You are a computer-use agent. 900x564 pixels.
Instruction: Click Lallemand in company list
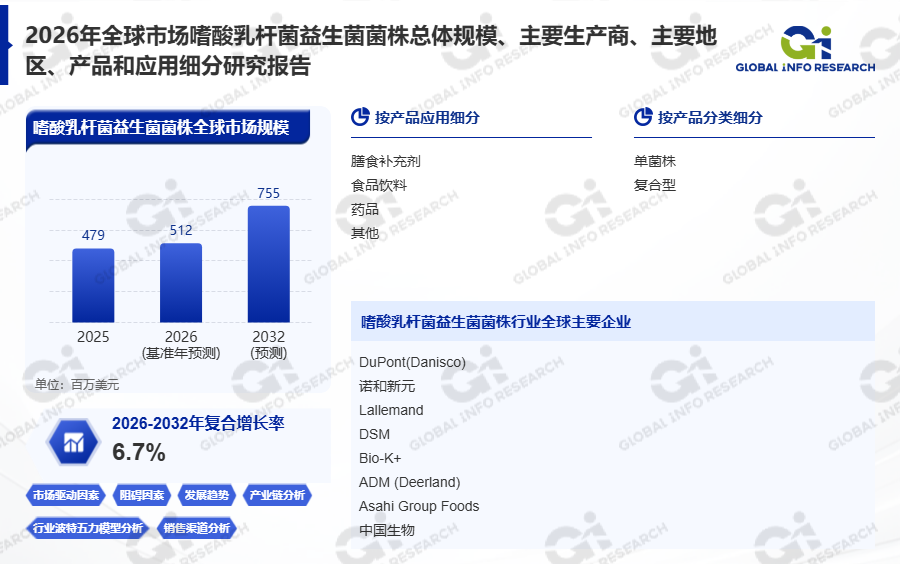[x=391, y=410]
